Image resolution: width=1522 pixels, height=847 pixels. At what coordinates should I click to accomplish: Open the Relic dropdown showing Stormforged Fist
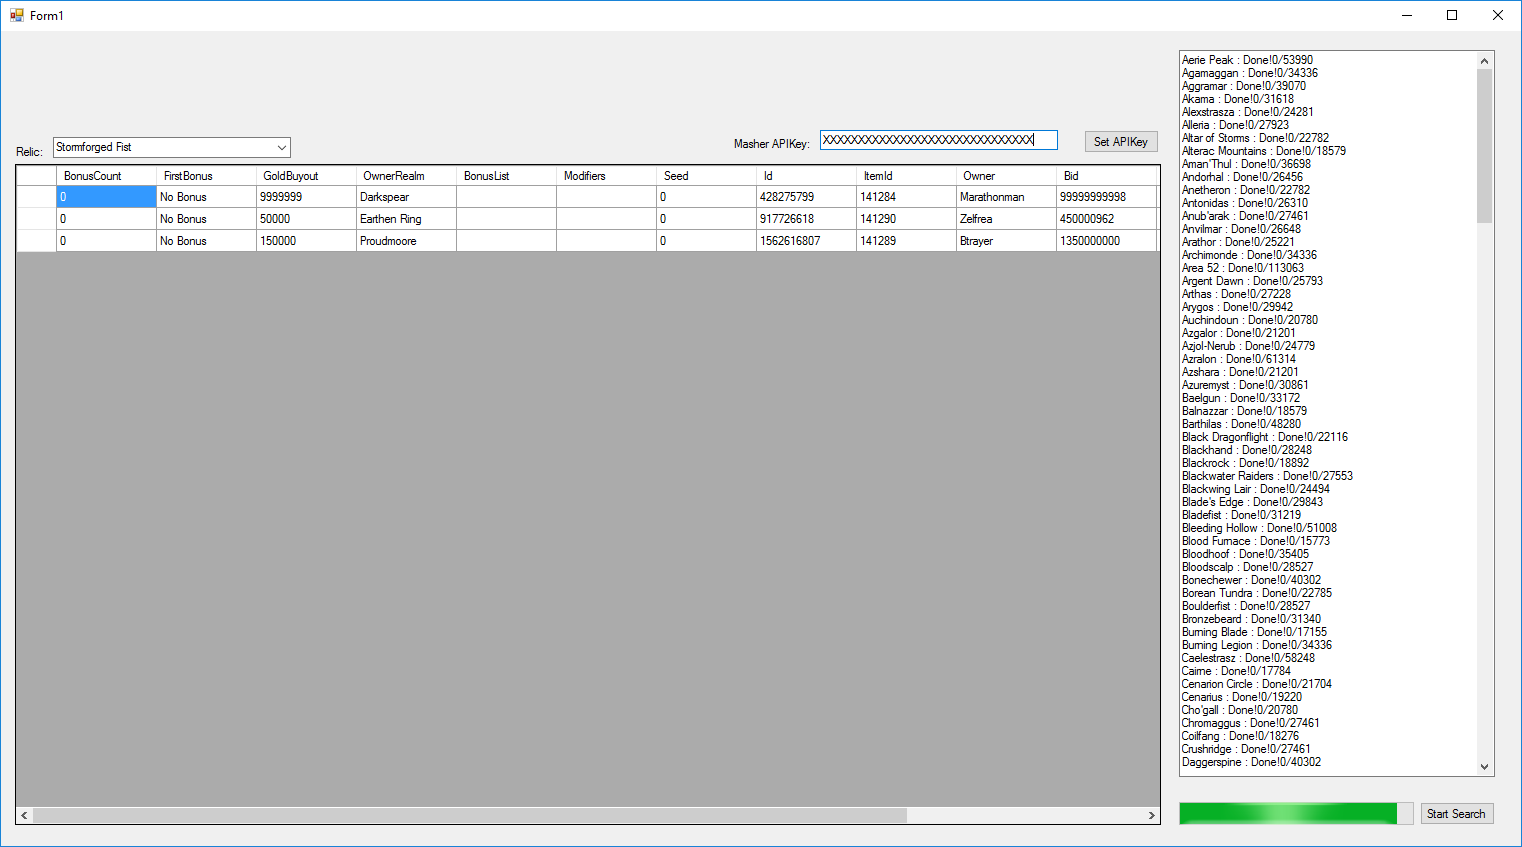(172, 147)
